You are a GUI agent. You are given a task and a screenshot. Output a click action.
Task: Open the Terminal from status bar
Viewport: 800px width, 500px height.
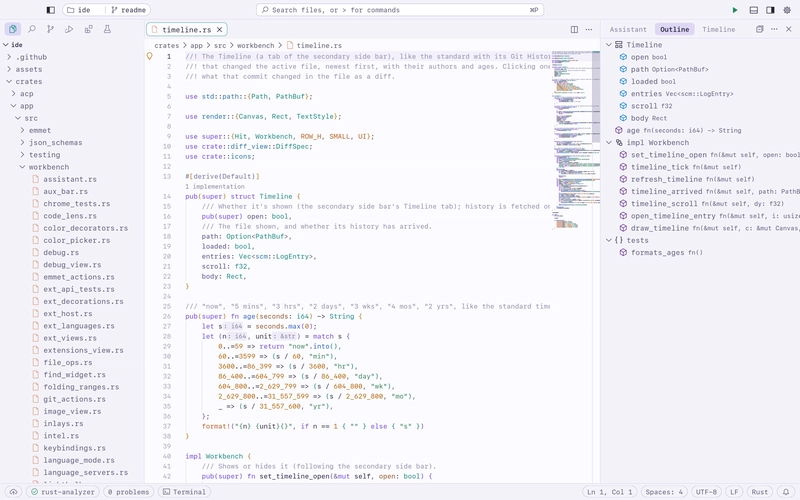184,492
